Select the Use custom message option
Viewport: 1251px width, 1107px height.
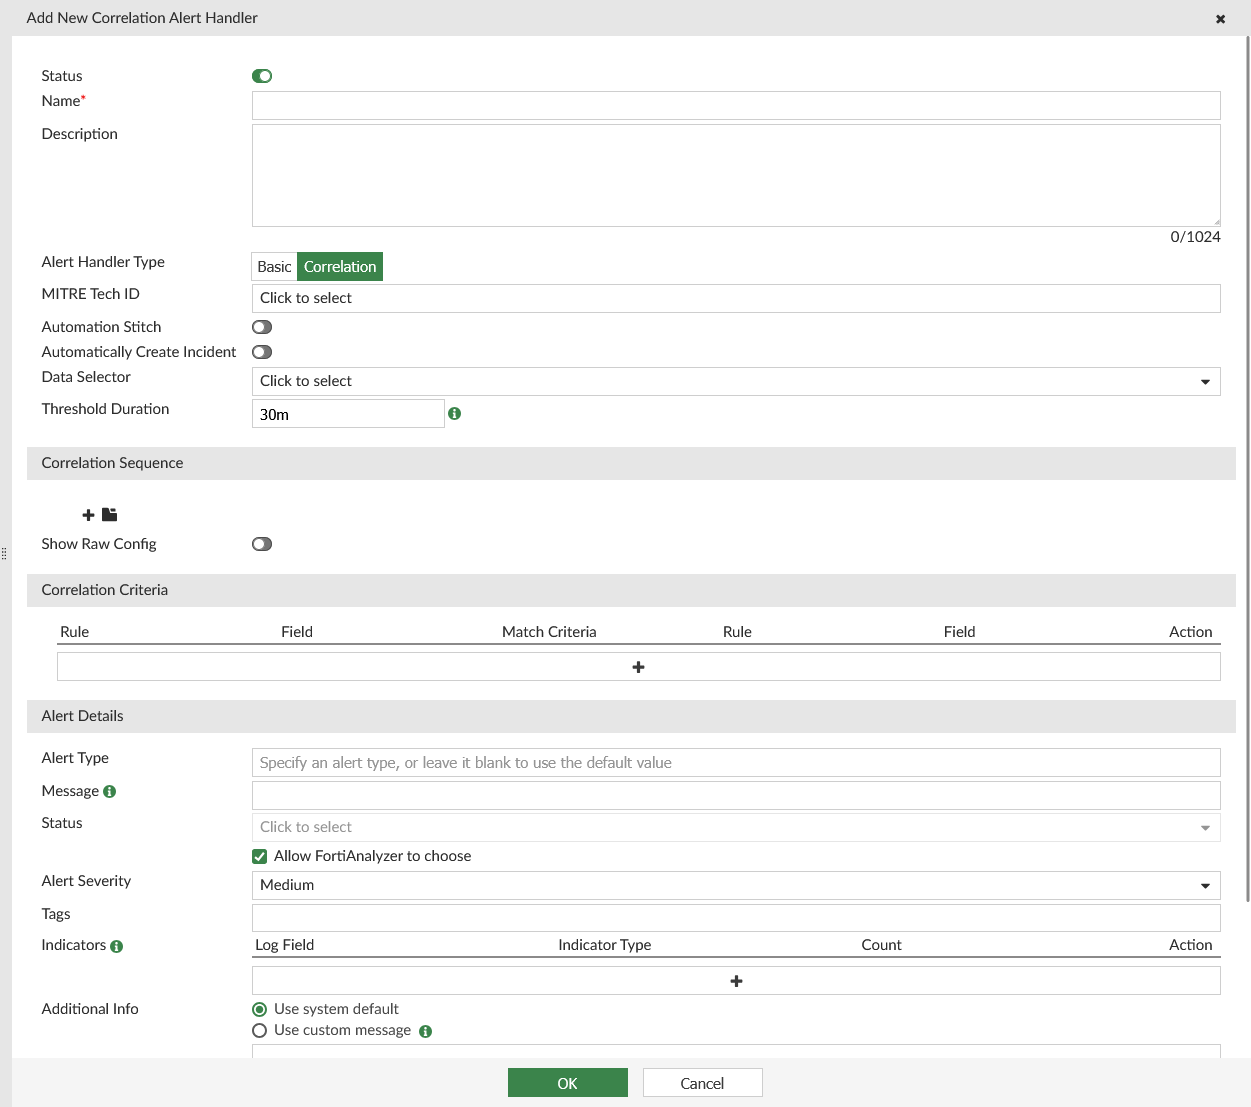click(x=260, y=1030)
